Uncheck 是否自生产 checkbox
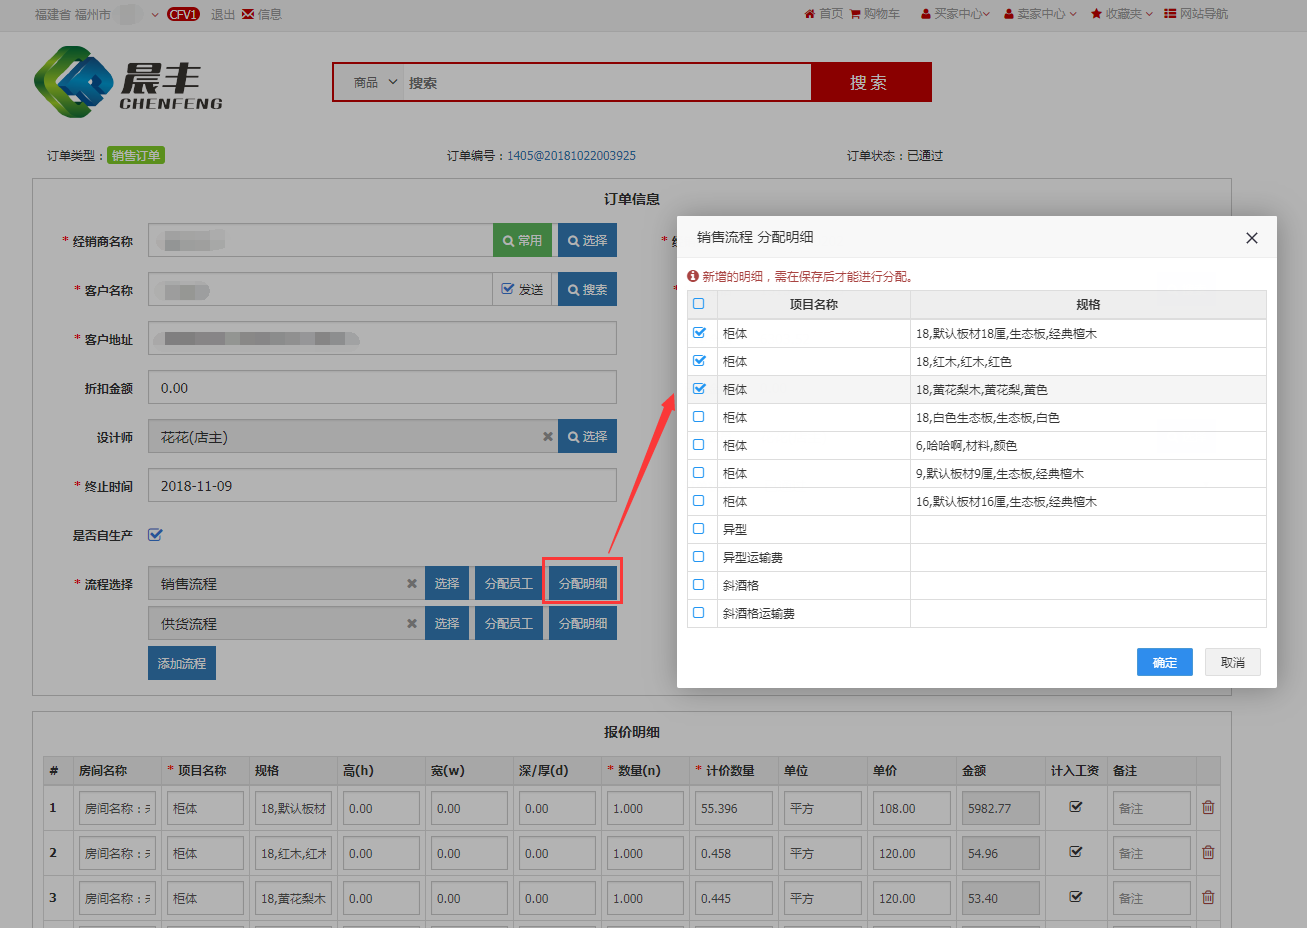 coord(155,535)
